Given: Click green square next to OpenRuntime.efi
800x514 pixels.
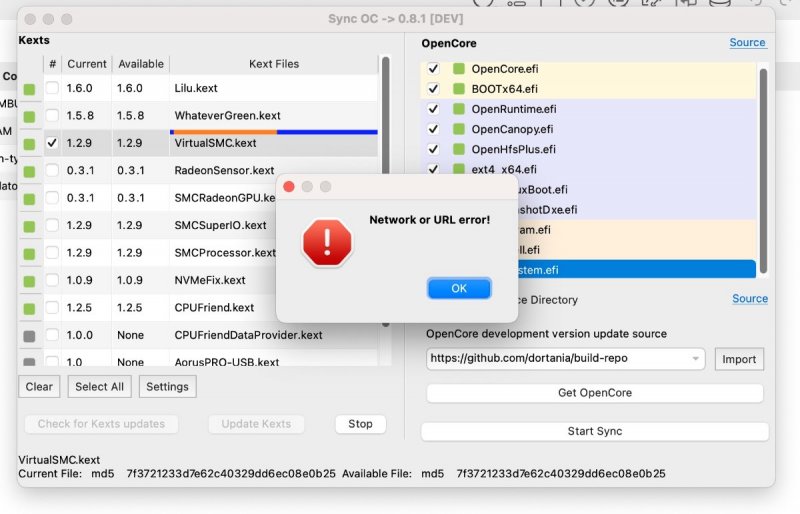Looking at the screenshot, I should tap(459, 109).
